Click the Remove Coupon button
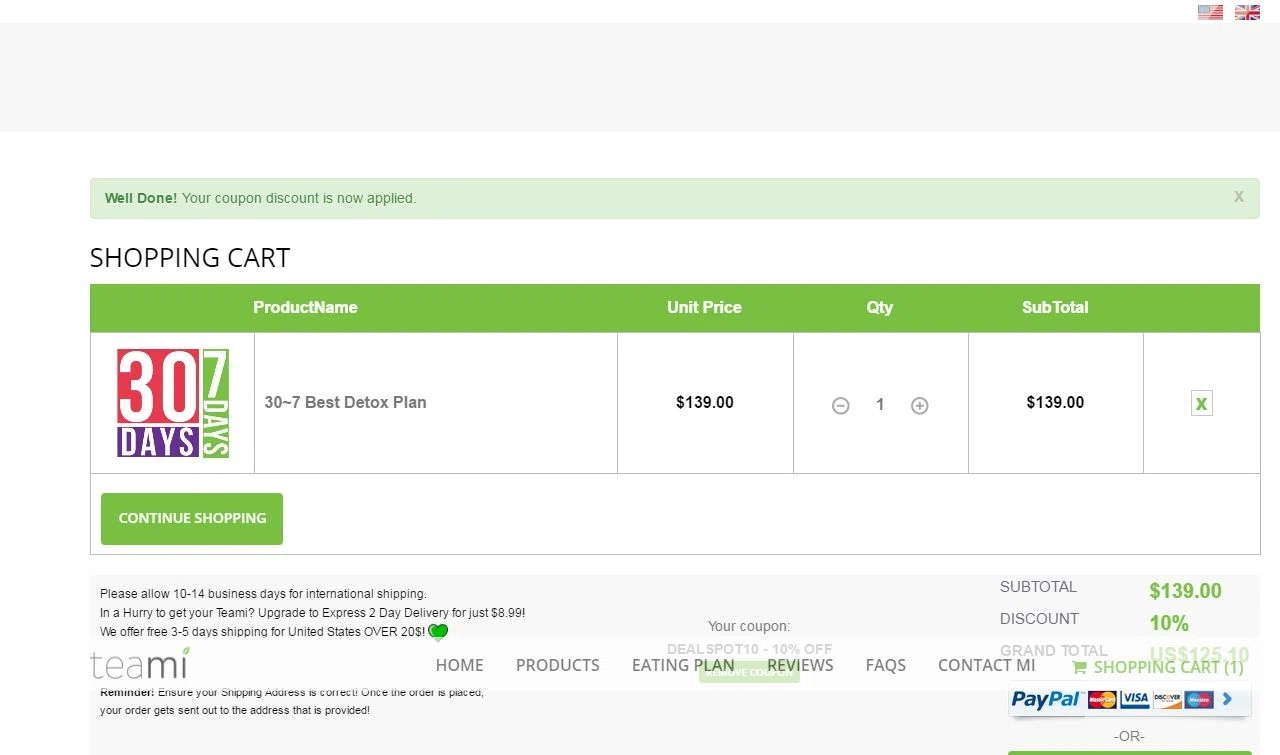Screen dimensions: 1280x755 (749, 672)
